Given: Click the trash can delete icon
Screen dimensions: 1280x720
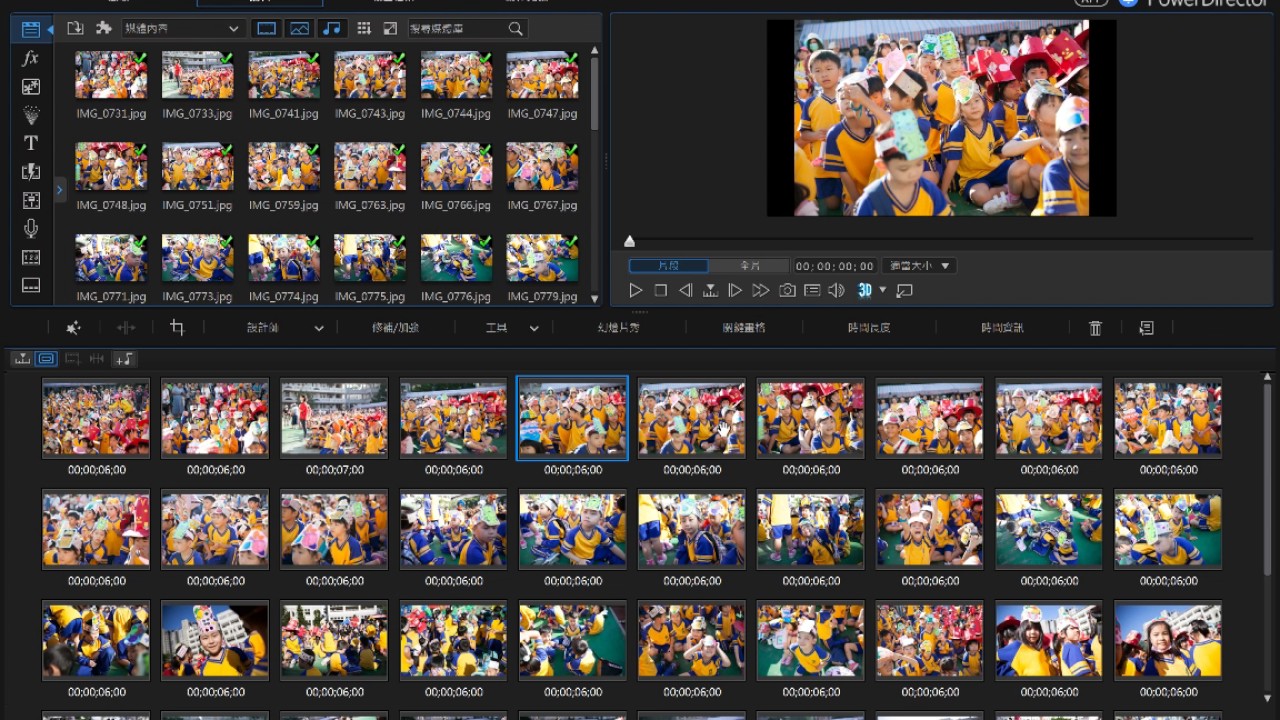Looking at the screenshot, I should point(1095,328).
